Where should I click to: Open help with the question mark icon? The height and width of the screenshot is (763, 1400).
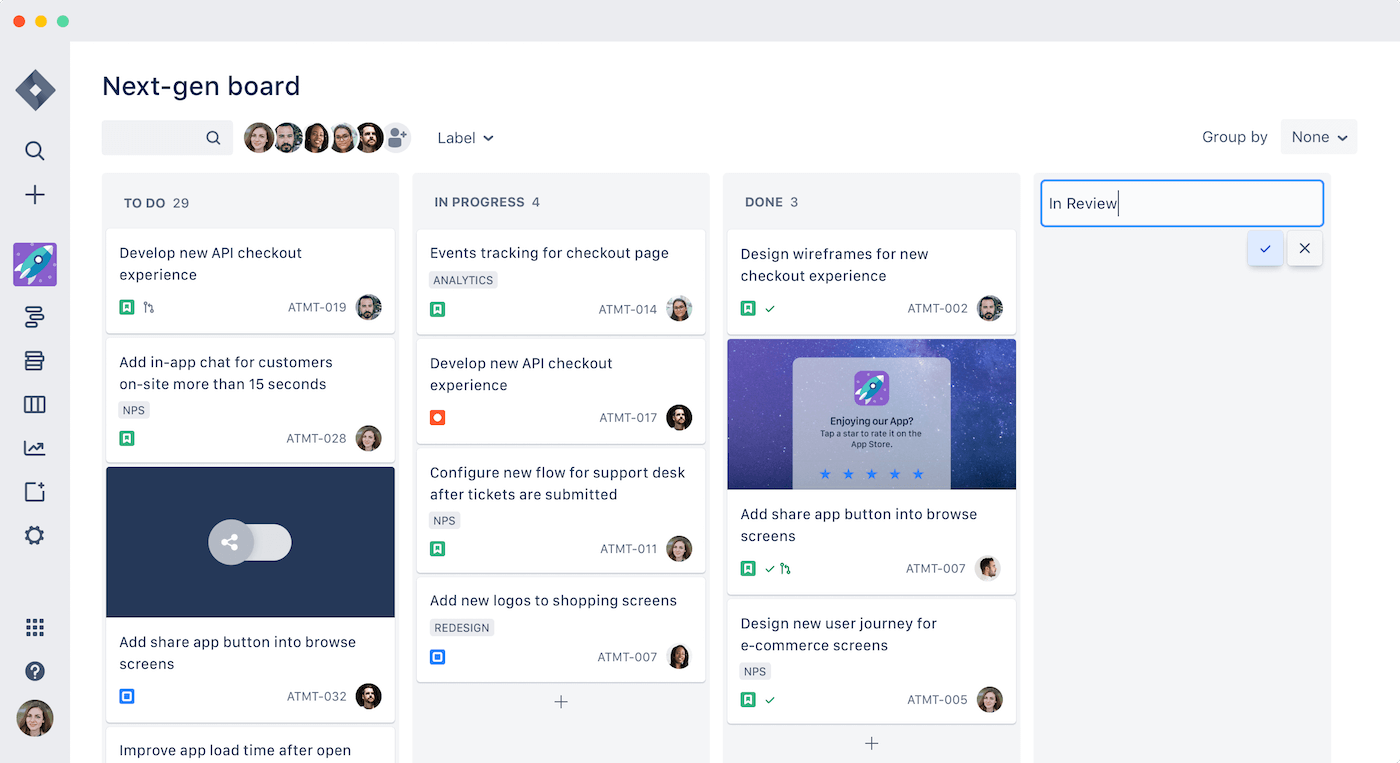(x=34, y=671)
